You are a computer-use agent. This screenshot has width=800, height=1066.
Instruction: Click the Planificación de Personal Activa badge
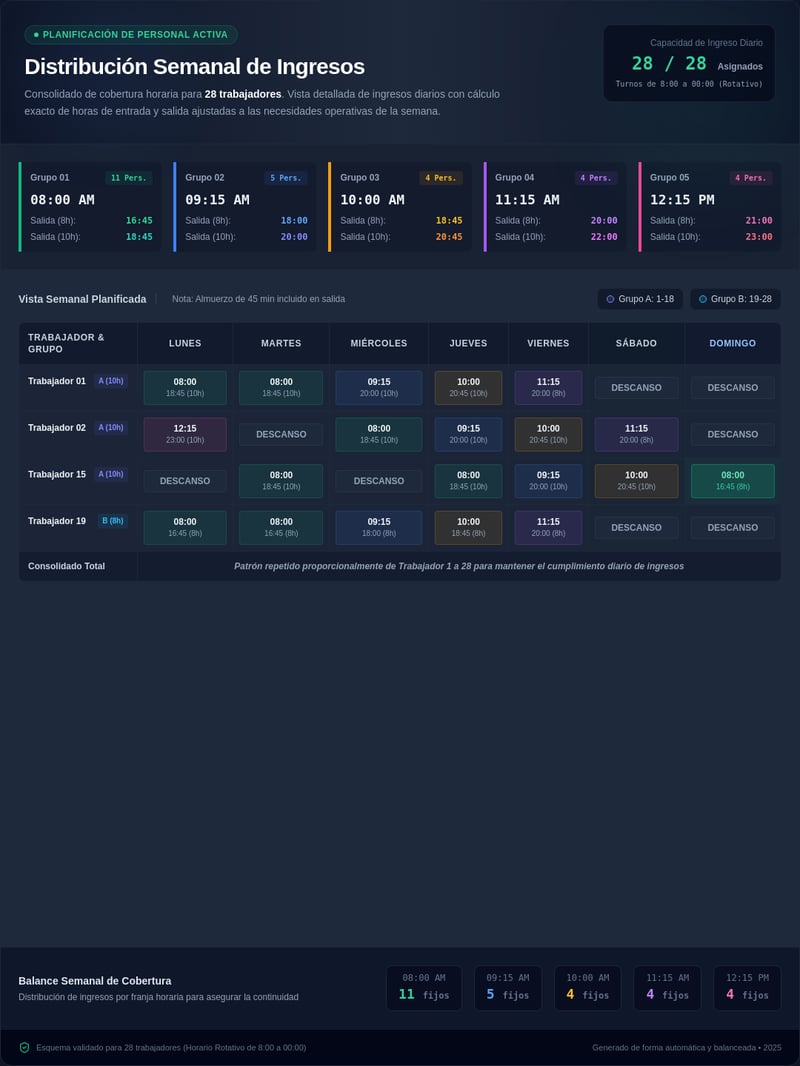(131, 35)
